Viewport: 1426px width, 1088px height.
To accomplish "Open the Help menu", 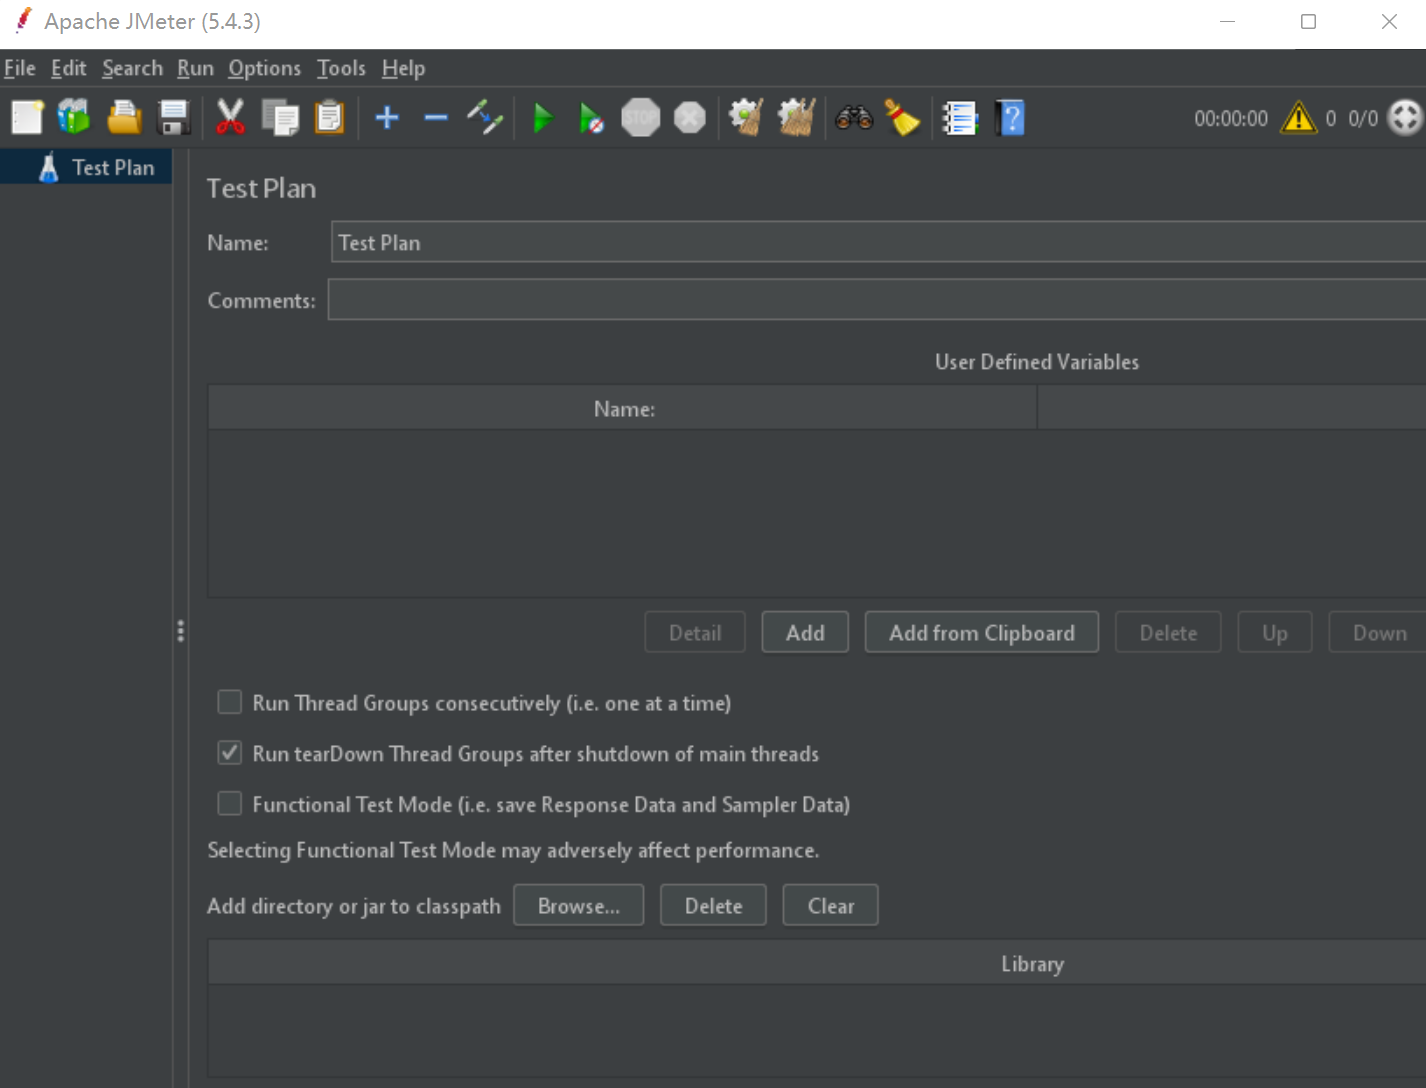I will click(x=403, y=68).
